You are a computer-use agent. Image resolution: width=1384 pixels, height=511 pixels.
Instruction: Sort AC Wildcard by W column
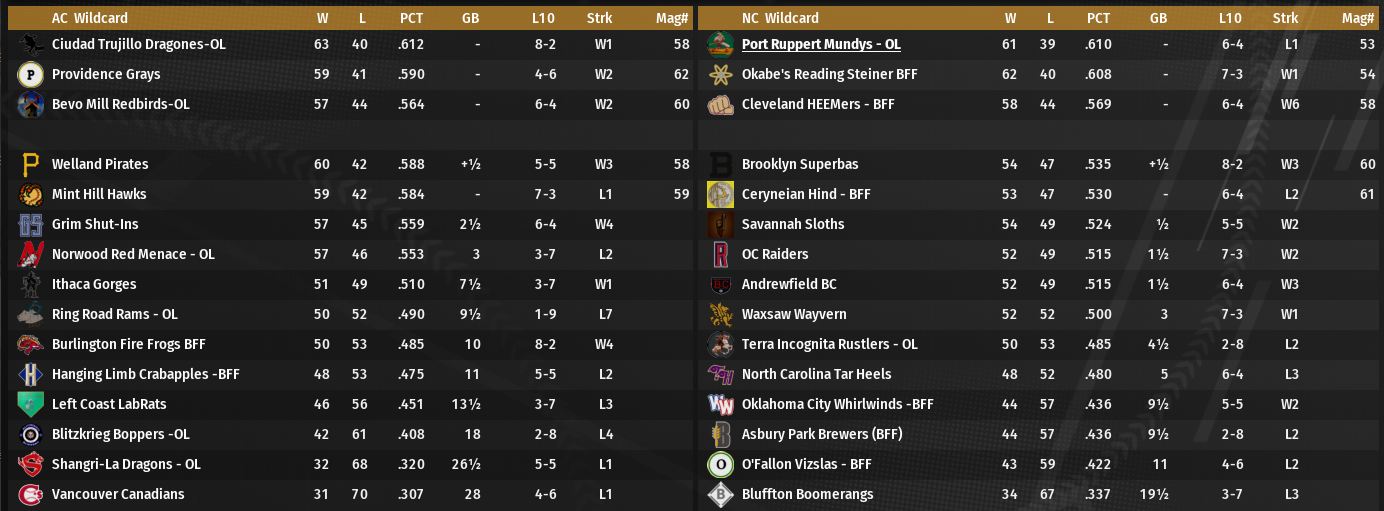point(322,18)
